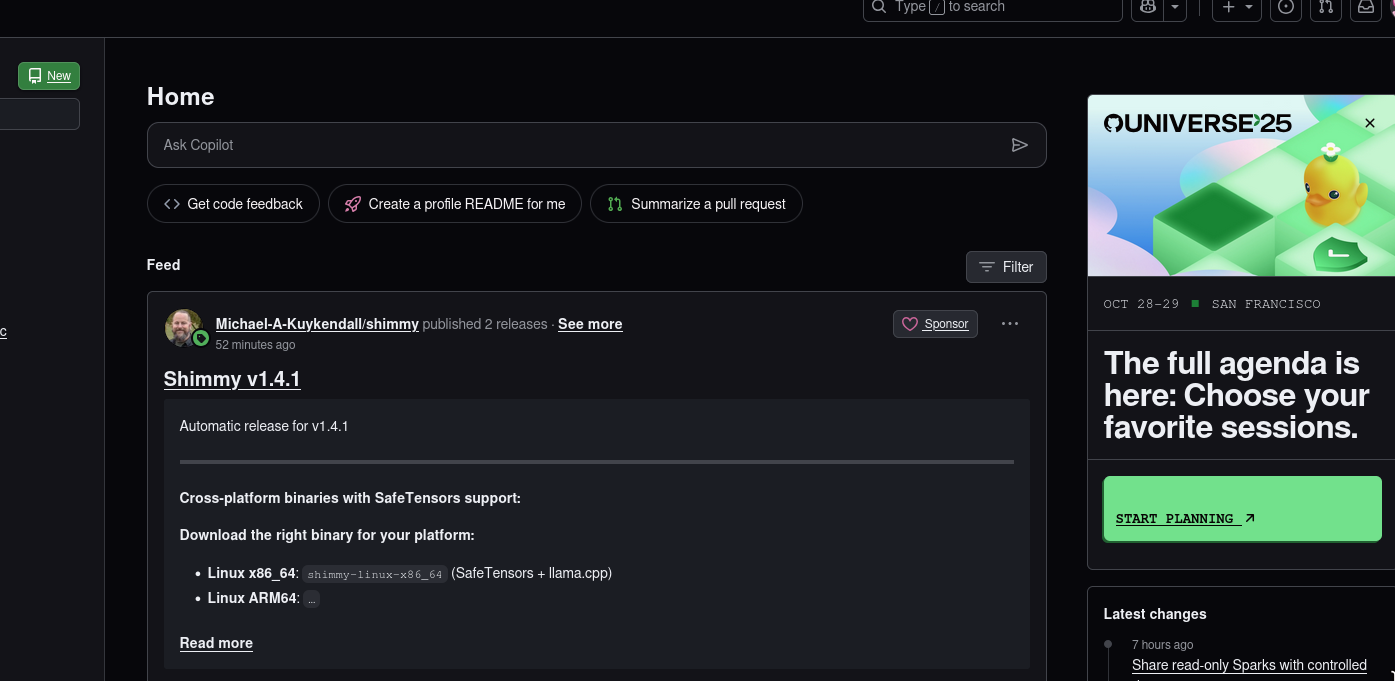Viewport: 1395px width, 681px height.
Task: Open the Universe 25 banner image
Action: pyautogui.click(x=1241, y=186)
